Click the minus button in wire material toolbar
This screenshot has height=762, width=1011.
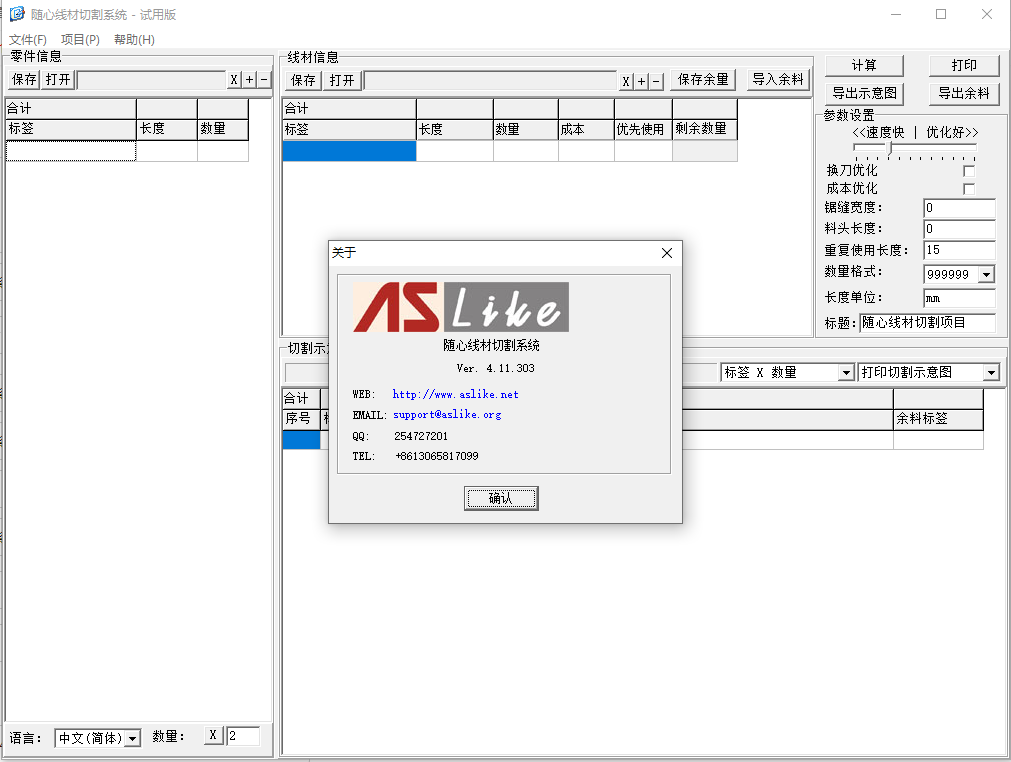coord(656,81)
